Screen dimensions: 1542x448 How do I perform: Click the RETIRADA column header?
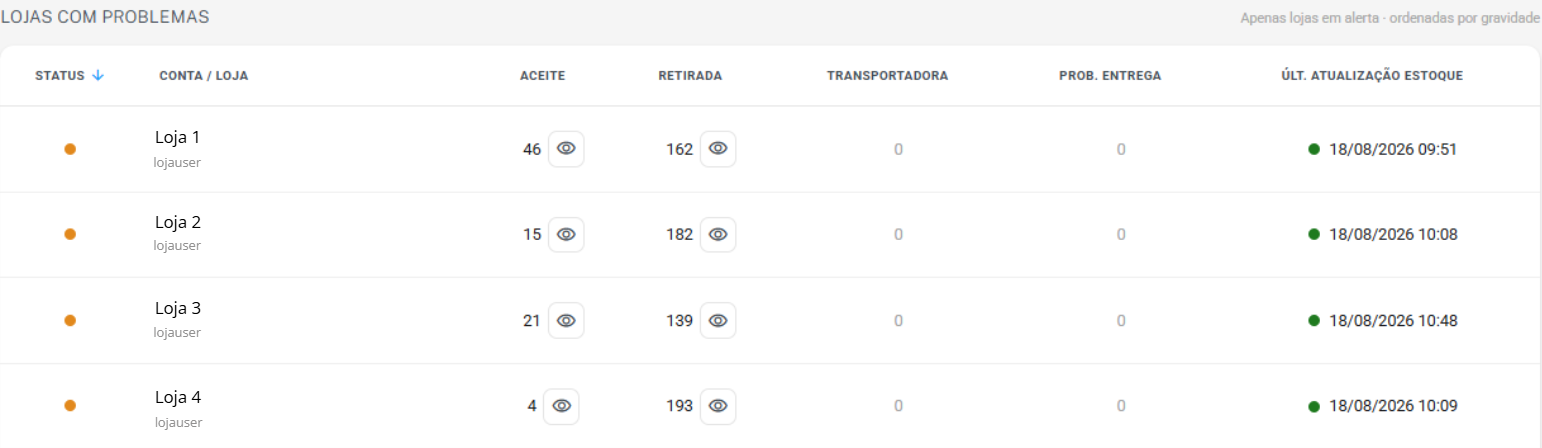(x=690, y=76)
